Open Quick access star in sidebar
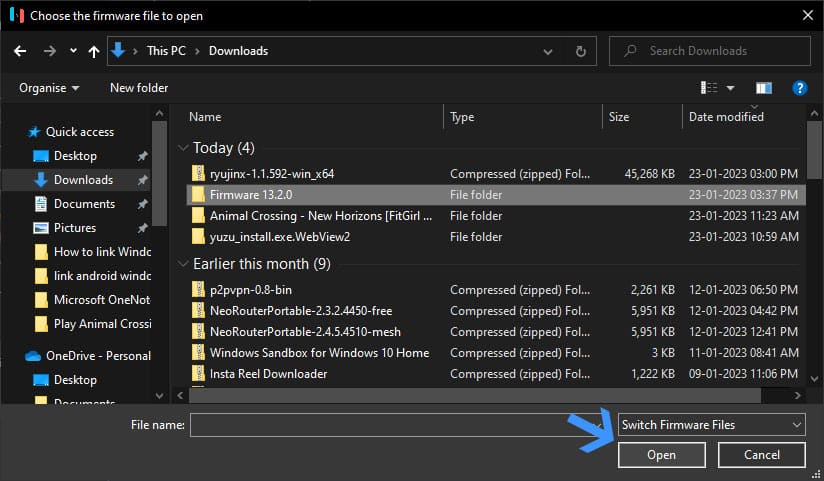Screen dimensions: 824x481 (34, 132)
